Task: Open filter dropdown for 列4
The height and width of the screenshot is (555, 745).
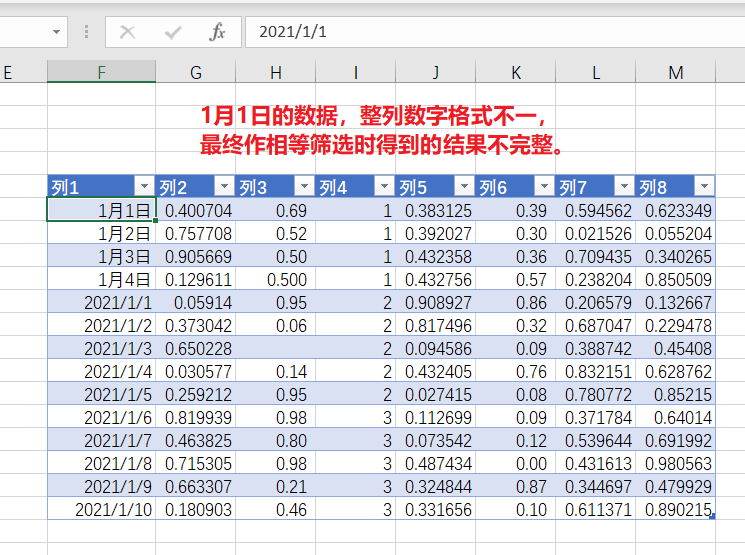Action: tap(384, 186)
